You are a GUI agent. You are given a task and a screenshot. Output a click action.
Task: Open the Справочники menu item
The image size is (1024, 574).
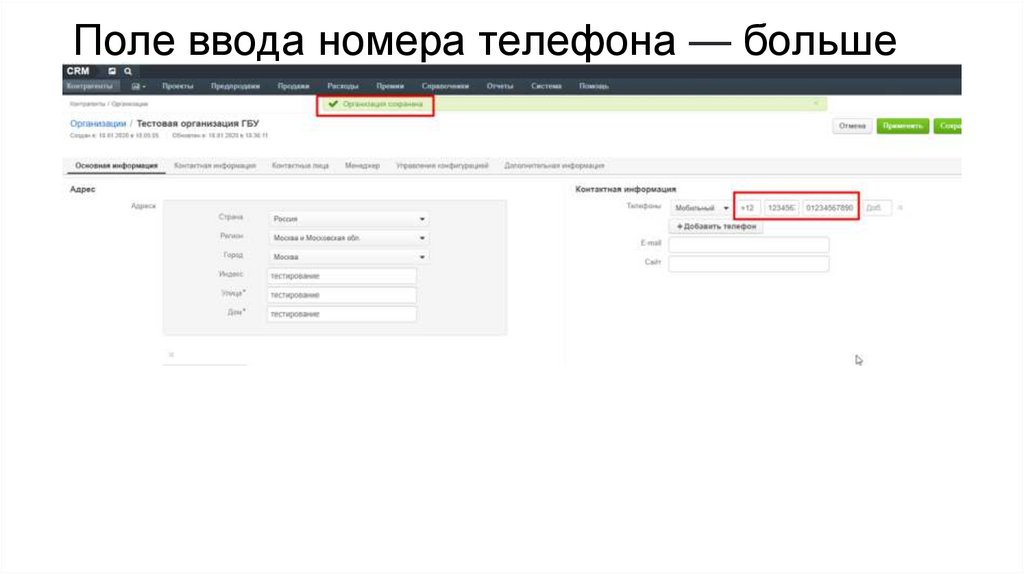pos(445,87)
